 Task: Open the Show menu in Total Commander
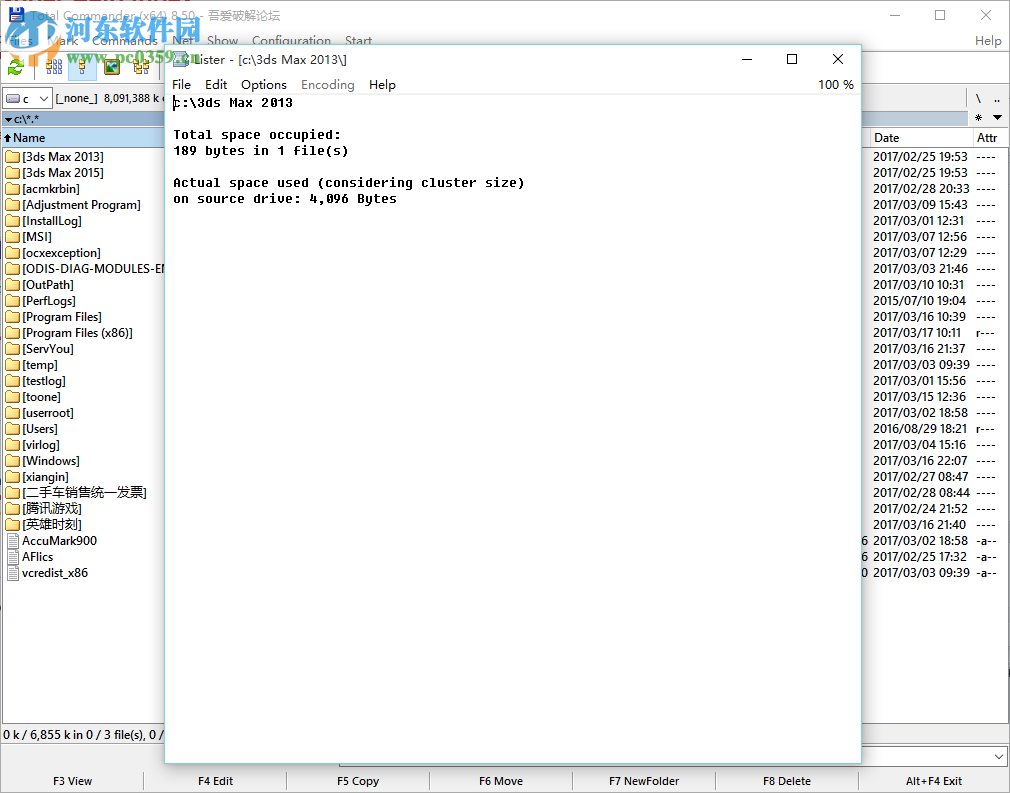[223, 40]
